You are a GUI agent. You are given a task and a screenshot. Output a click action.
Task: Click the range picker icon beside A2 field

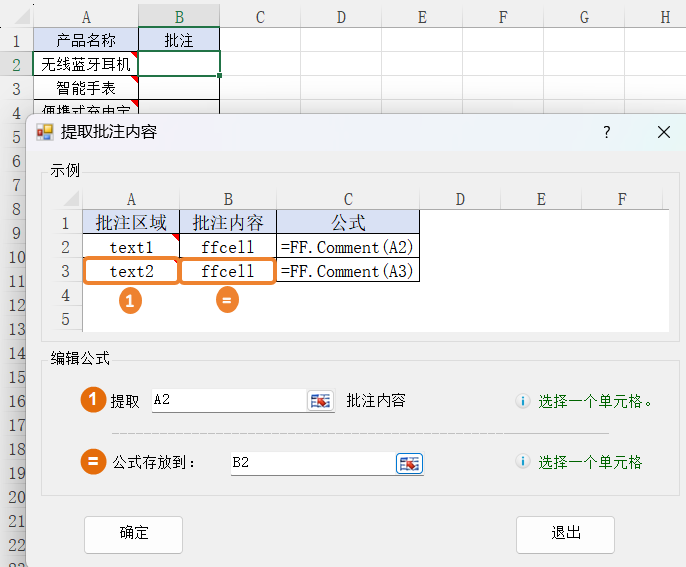(320, 401)
